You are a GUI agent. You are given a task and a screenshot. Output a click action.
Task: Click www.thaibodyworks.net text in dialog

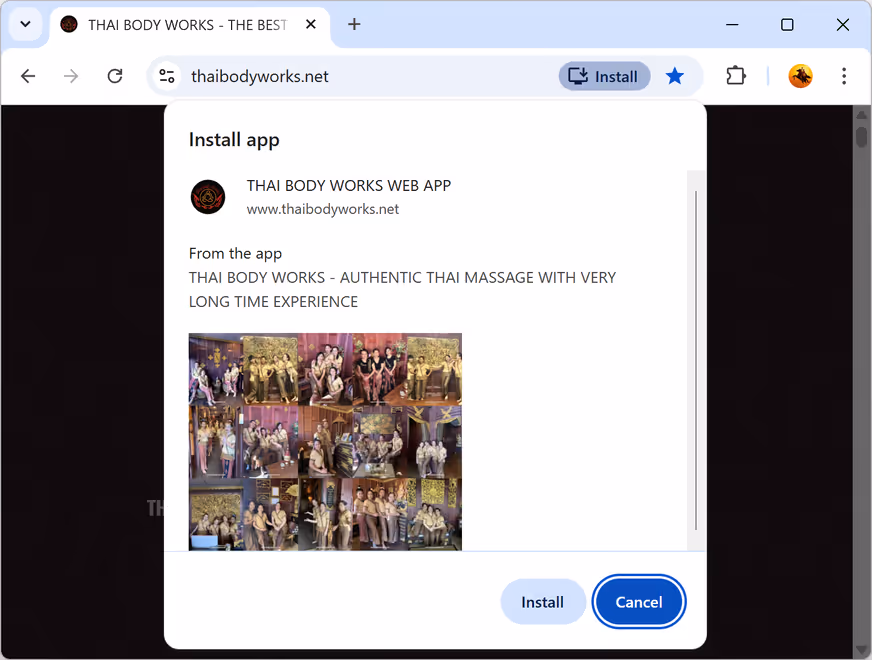(x=323, y=209)
